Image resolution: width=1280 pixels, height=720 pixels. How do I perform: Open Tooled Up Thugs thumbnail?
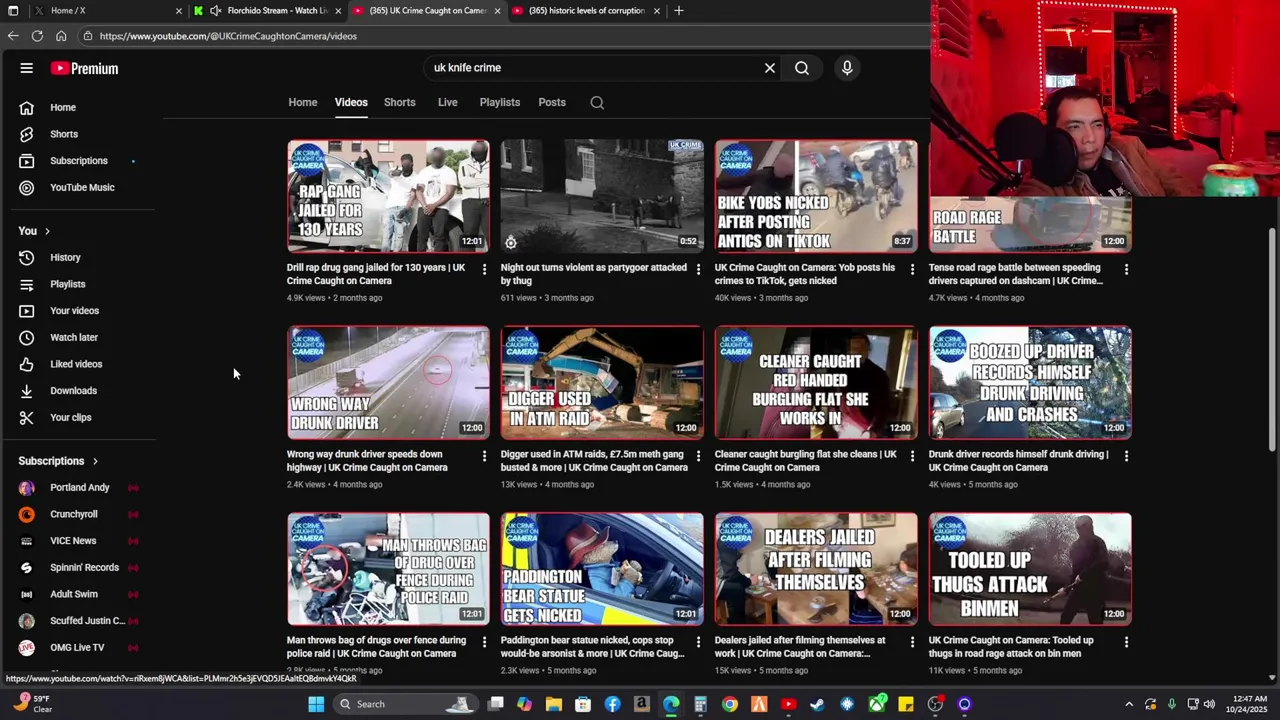coord(1030,569)
